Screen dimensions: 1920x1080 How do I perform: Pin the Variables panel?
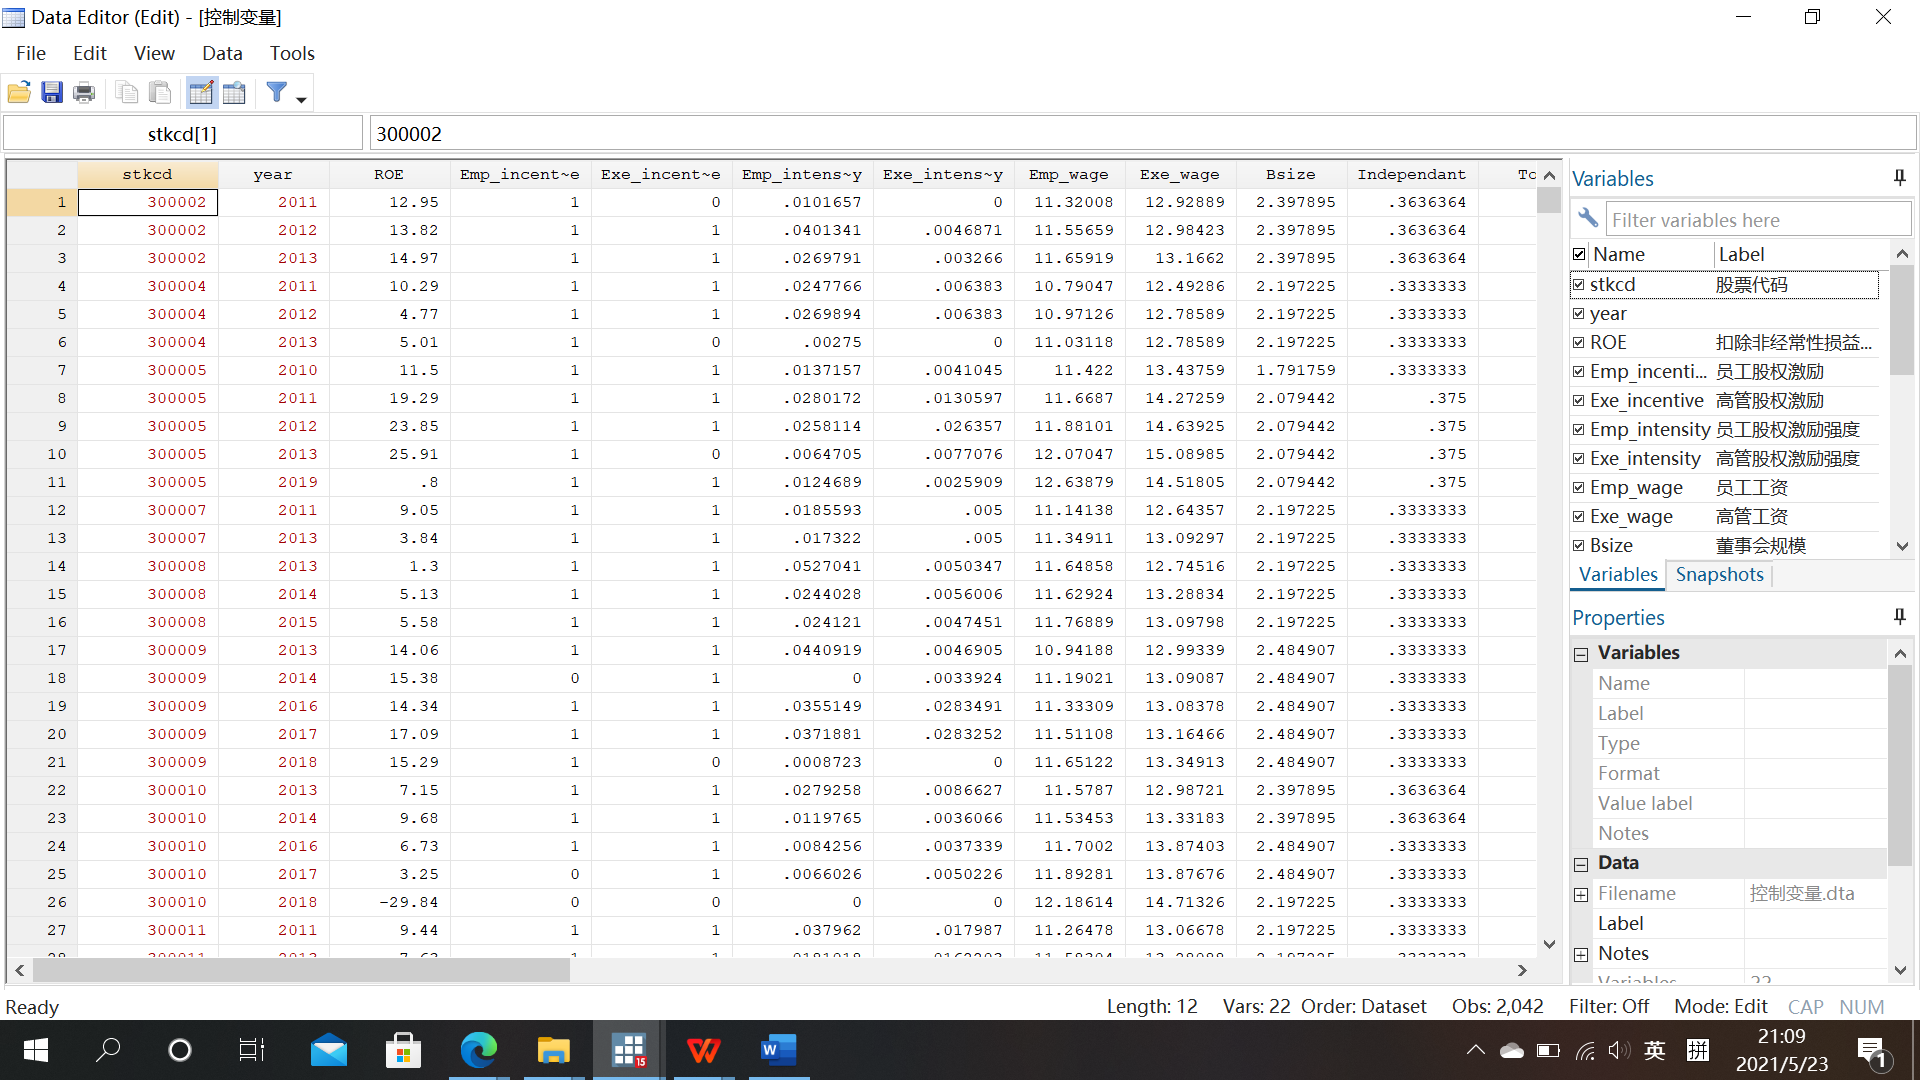1899,178
